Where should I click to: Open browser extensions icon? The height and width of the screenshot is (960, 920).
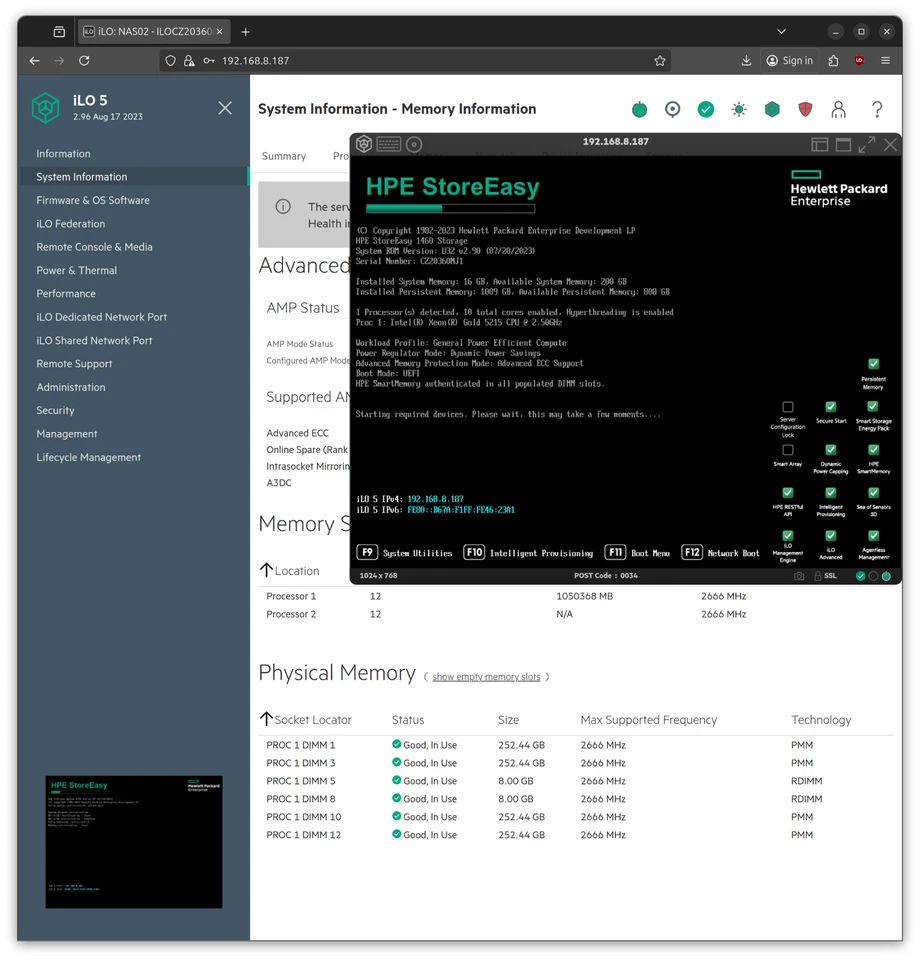[833, 61]
